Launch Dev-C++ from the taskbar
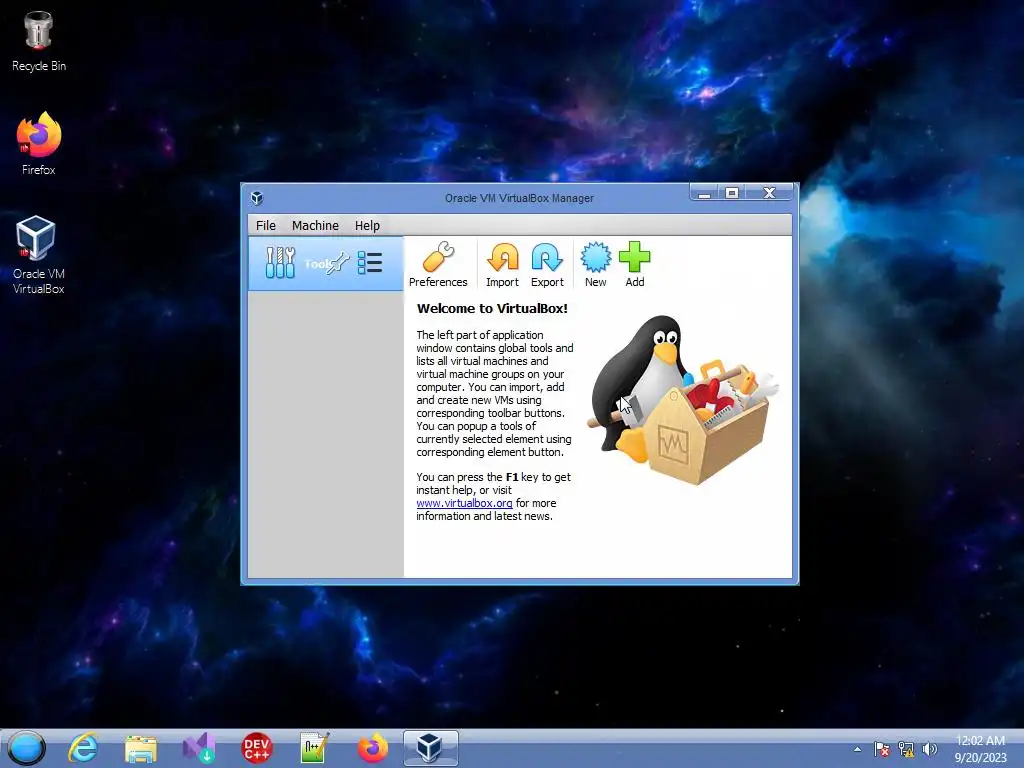 coord(257,748)
